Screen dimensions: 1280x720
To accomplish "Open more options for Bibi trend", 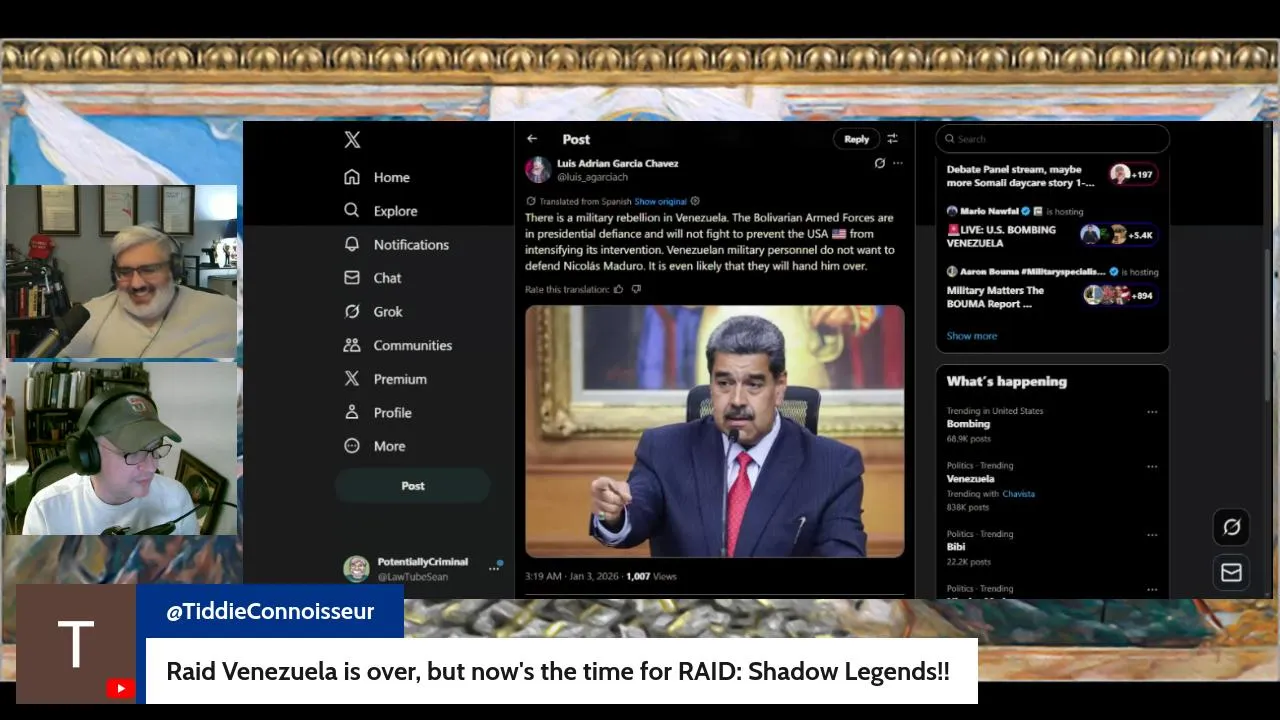I will tap(1152, 535).
